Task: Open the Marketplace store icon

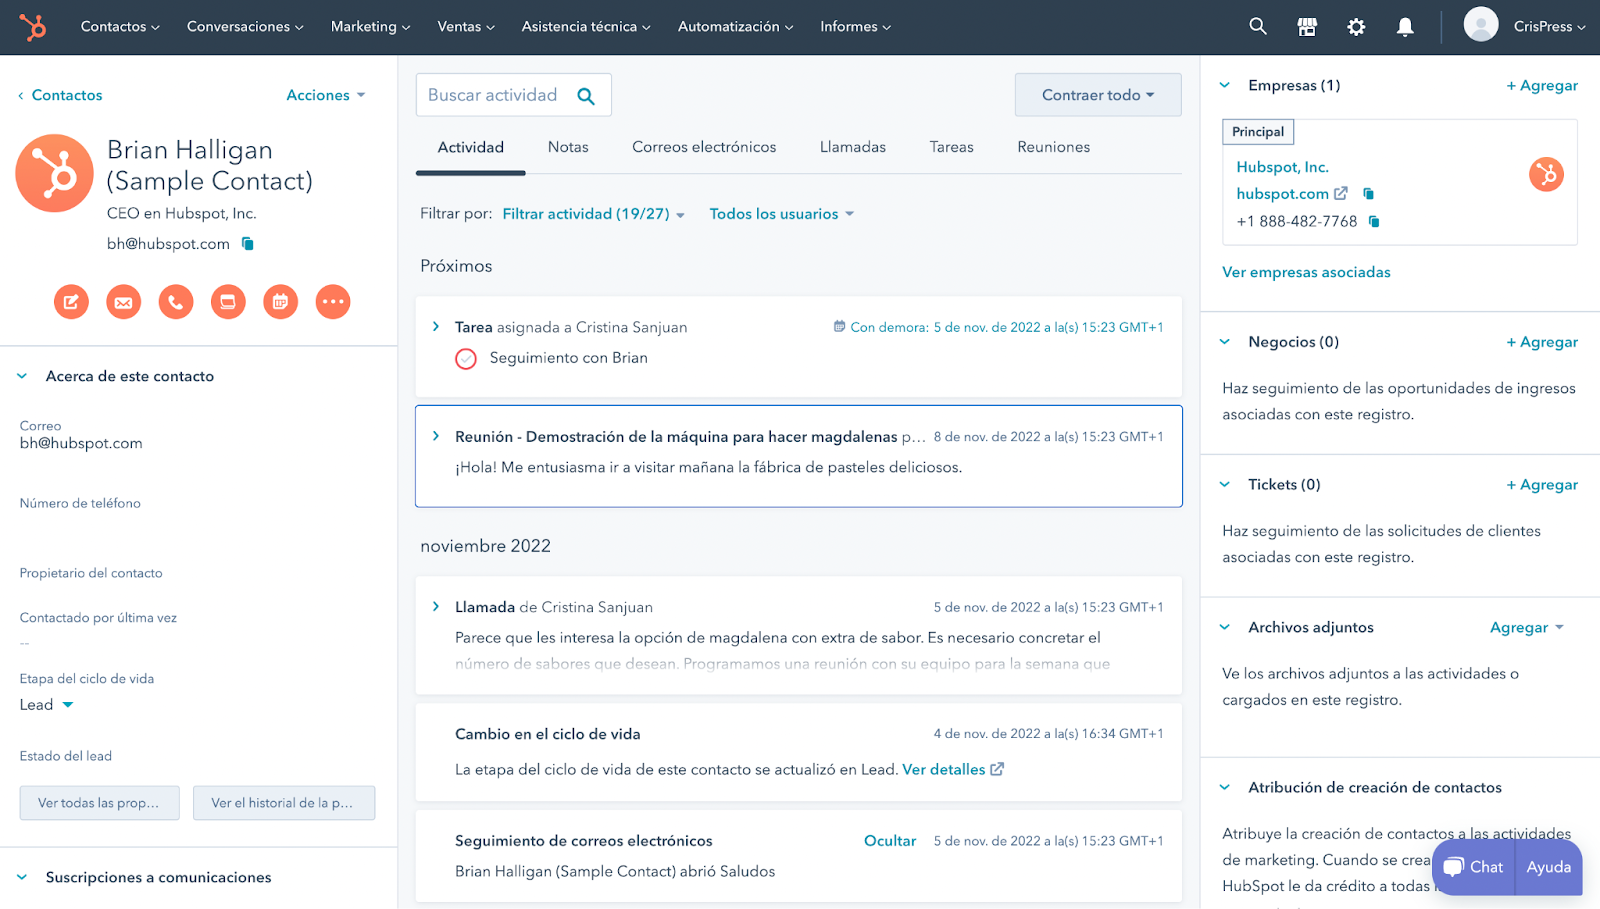Action: pyautogui.click(x=1307, y=27)
